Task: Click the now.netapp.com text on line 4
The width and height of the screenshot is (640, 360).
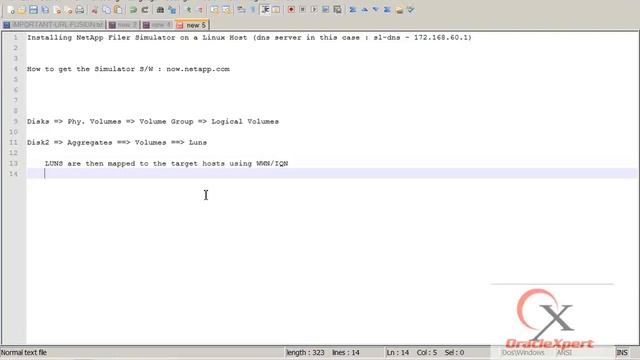Action: [198, 69]
